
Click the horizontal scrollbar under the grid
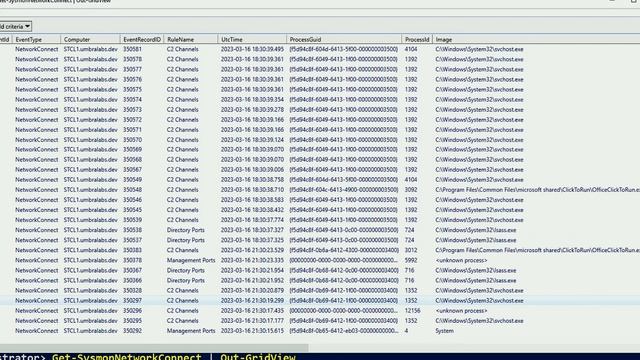[154, 348]
